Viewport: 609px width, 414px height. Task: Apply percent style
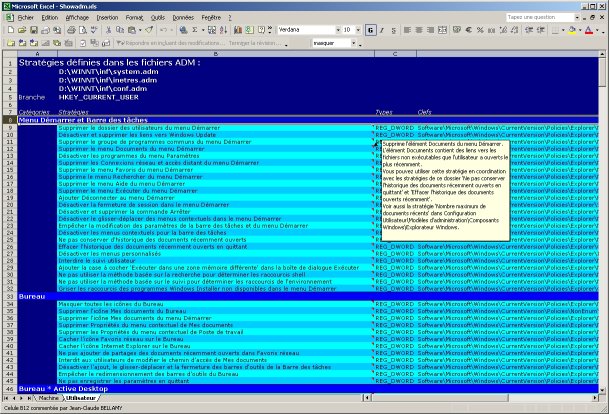pyautogui.click(x=480, y=30)
